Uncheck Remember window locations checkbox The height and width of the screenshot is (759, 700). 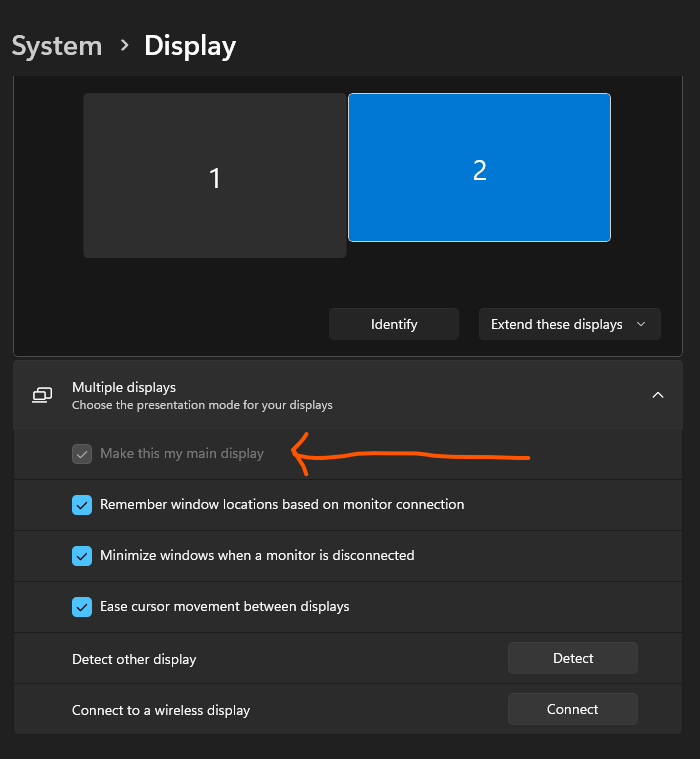point(82,505)
